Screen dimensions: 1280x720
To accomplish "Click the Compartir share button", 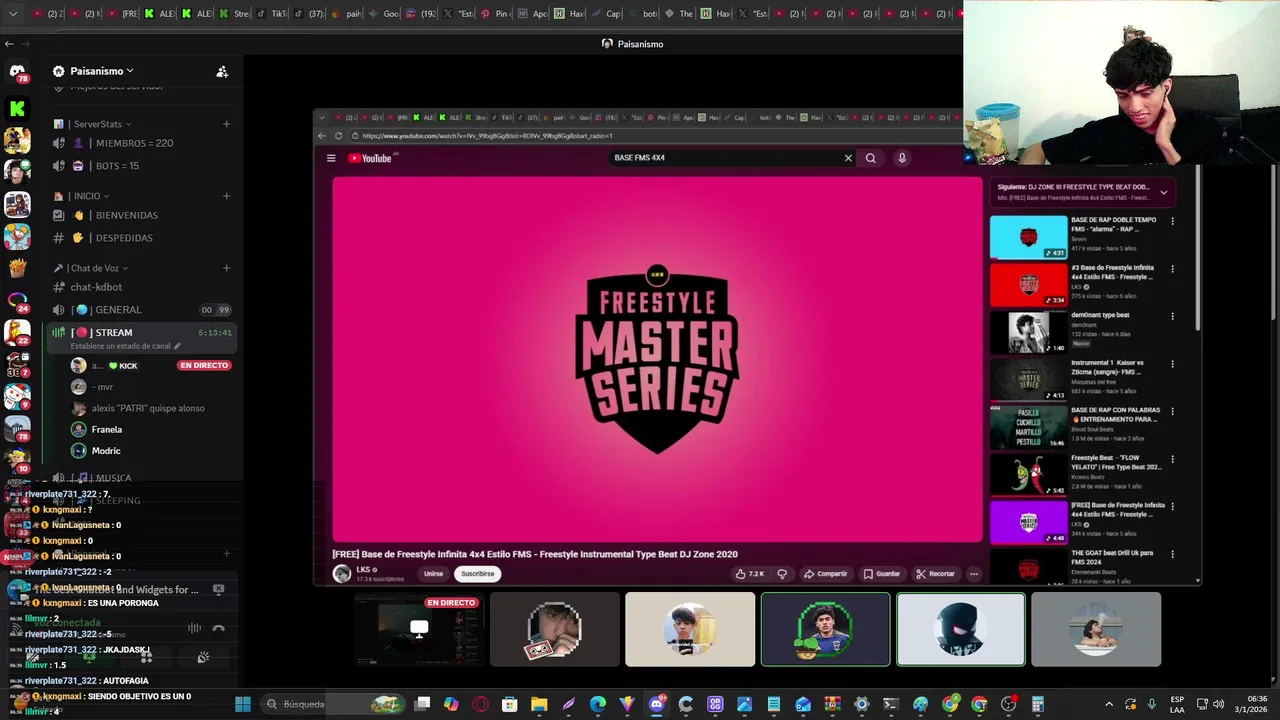I will point(825,574).
